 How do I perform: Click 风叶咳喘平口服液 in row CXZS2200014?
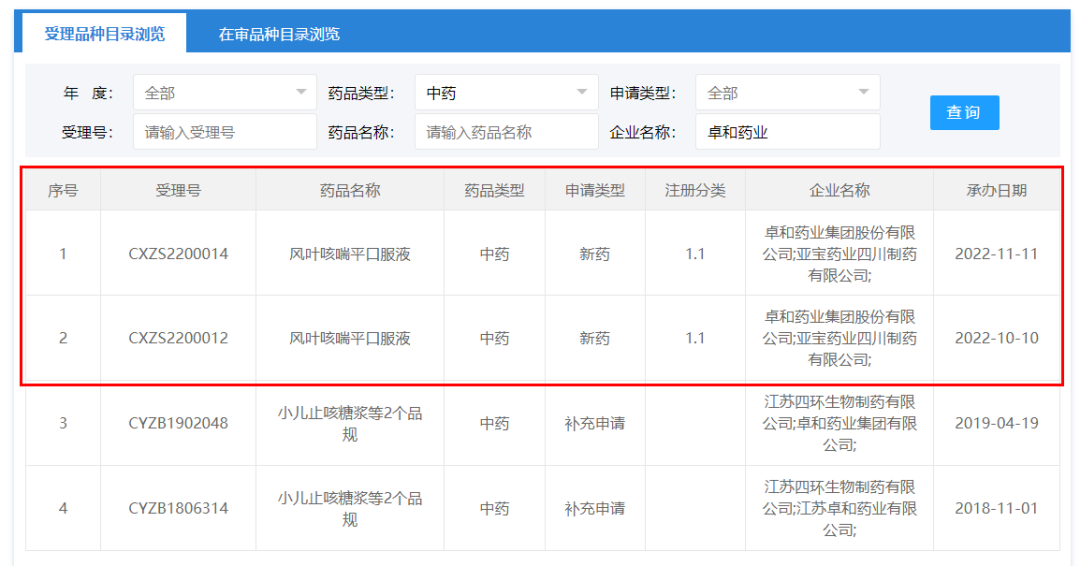(350, 254)
